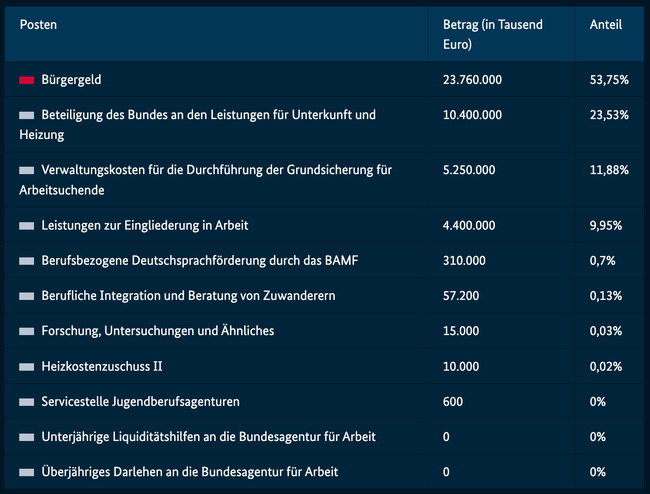Click the swatch next to Forschung, Untersuchungen

pos(27,331)
